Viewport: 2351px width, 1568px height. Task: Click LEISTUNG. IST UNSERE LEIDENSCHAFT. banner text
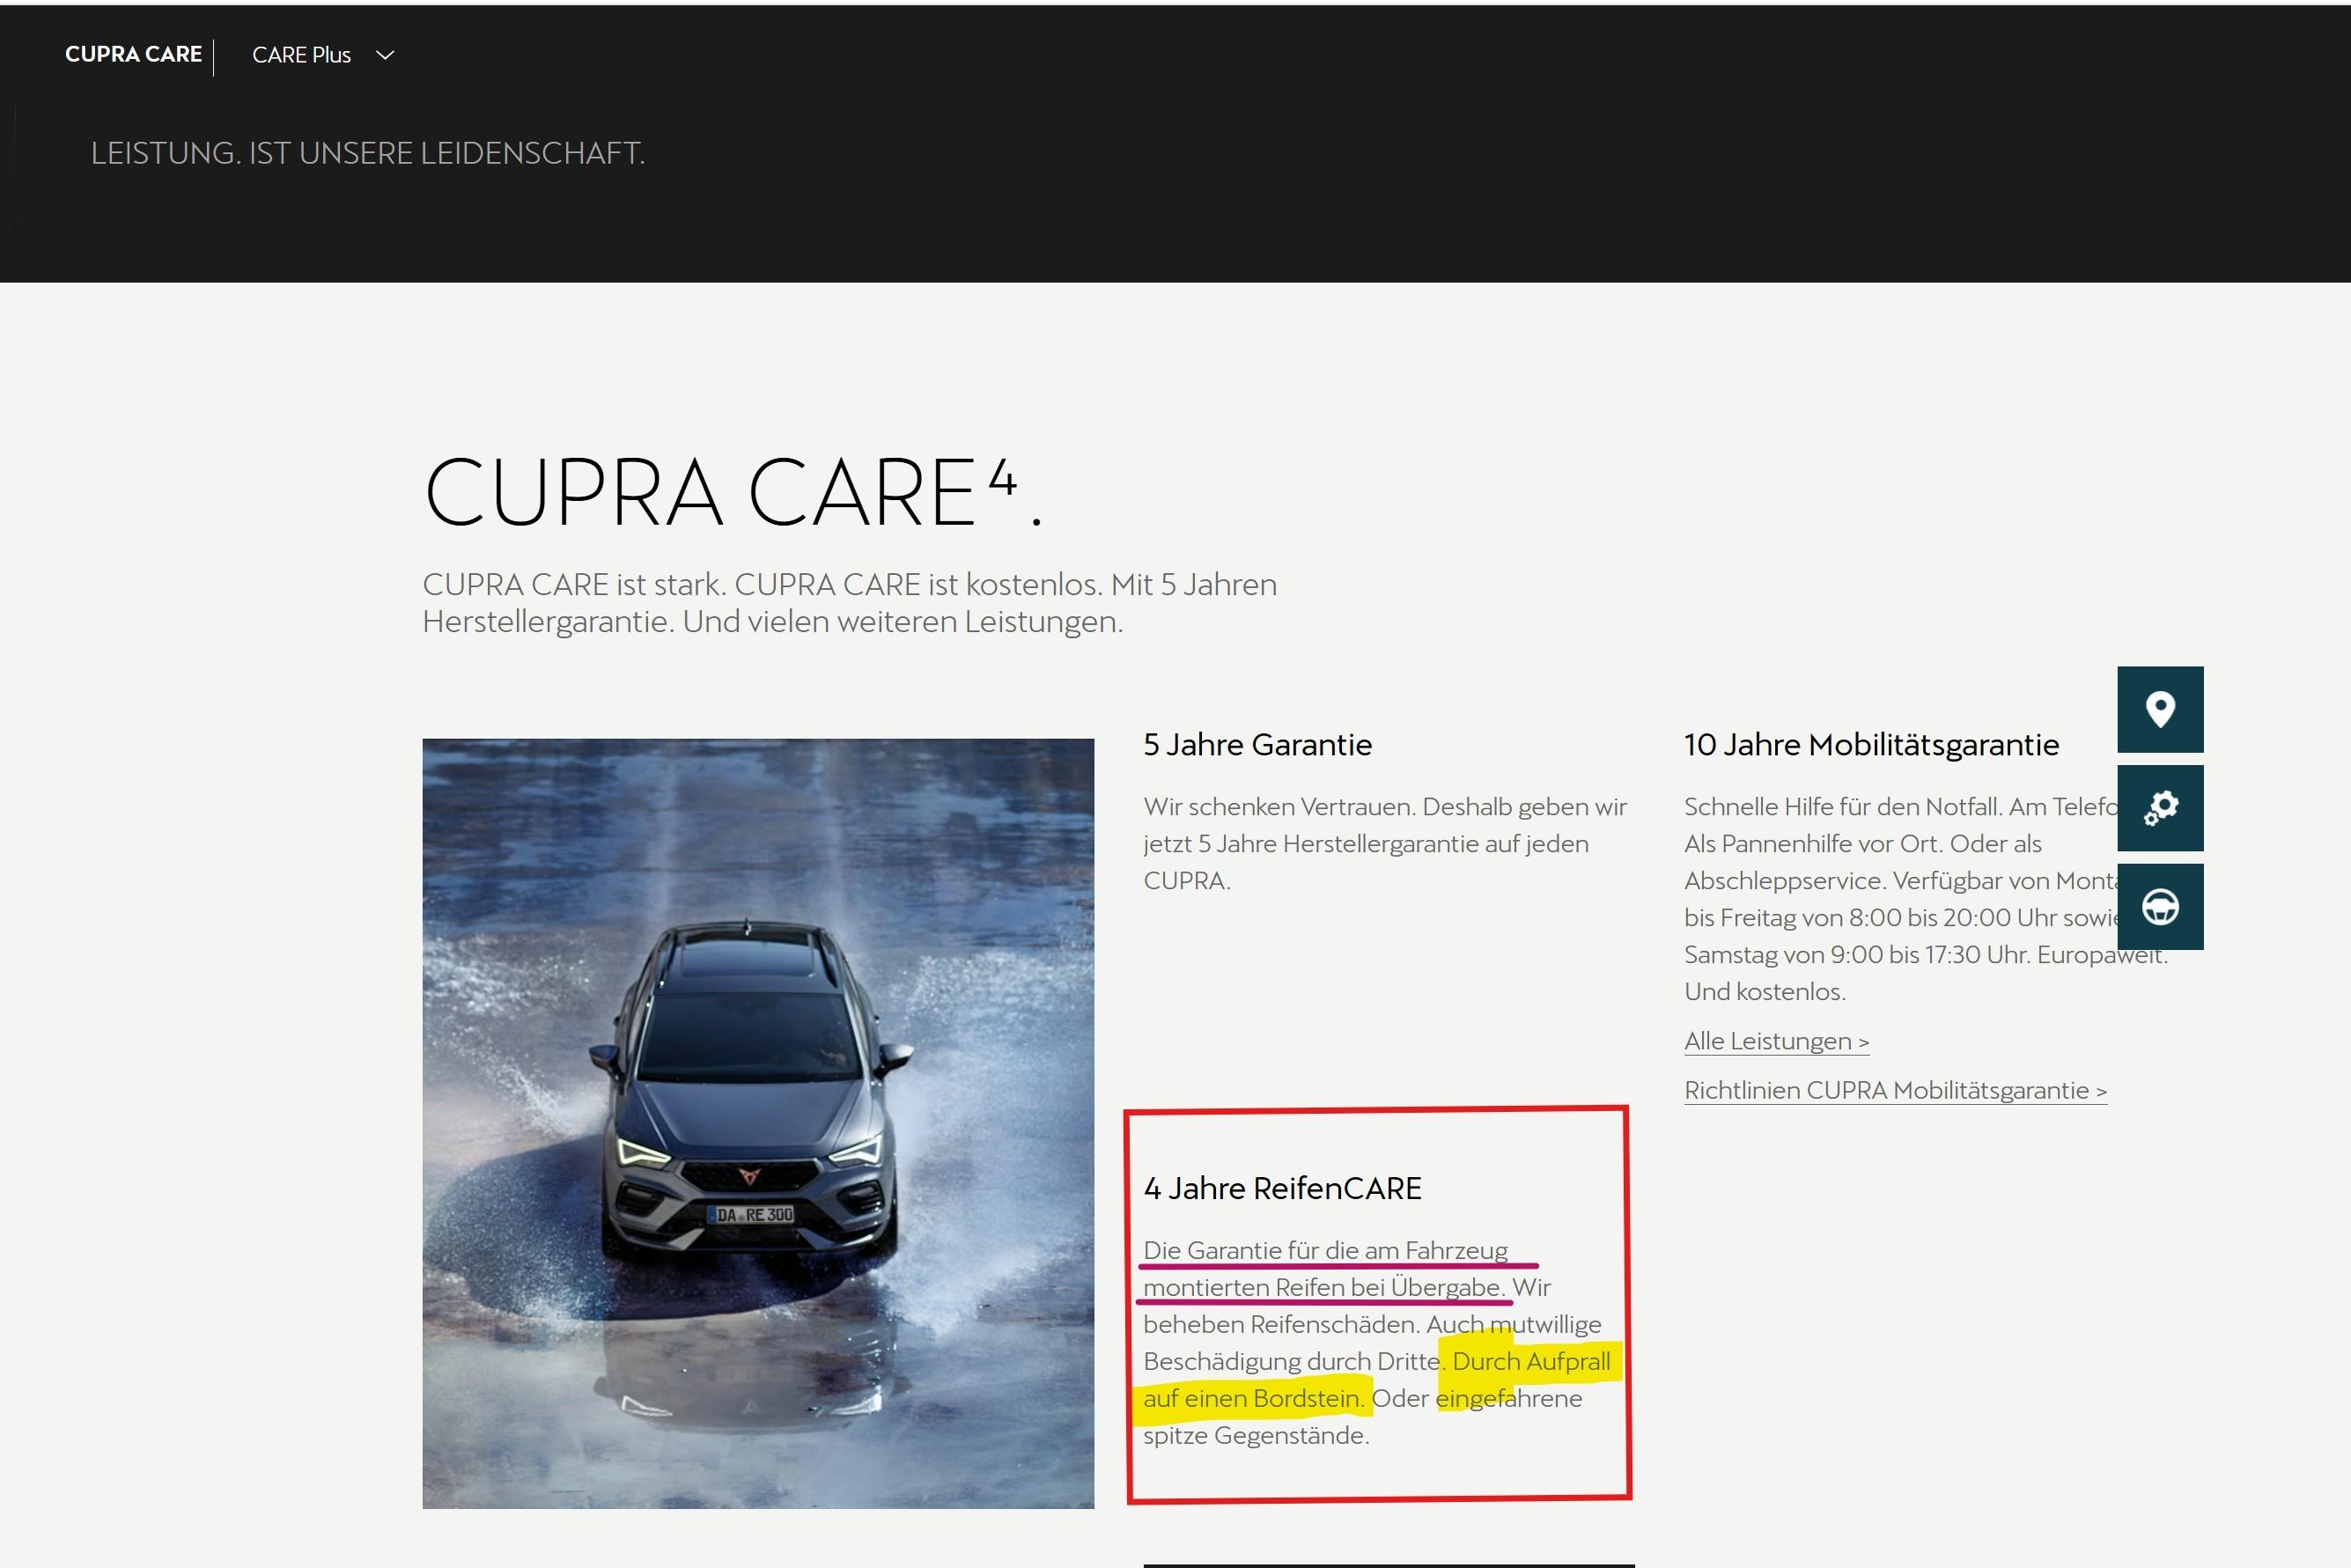point(368,153)
